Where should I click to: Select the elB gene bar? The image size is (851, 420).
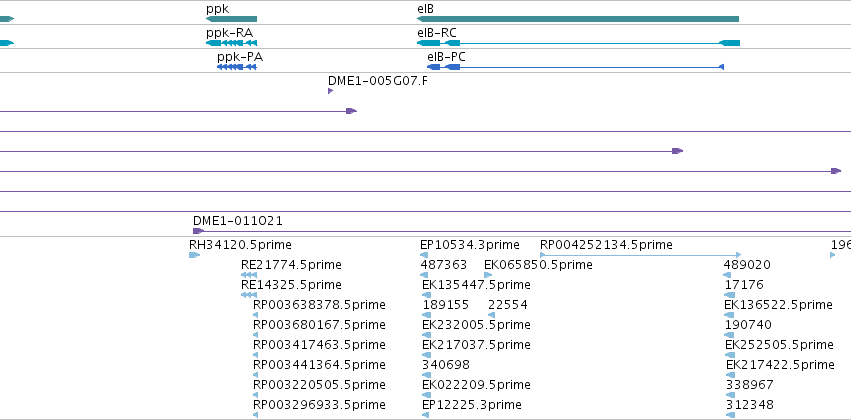tap(577, 19)
